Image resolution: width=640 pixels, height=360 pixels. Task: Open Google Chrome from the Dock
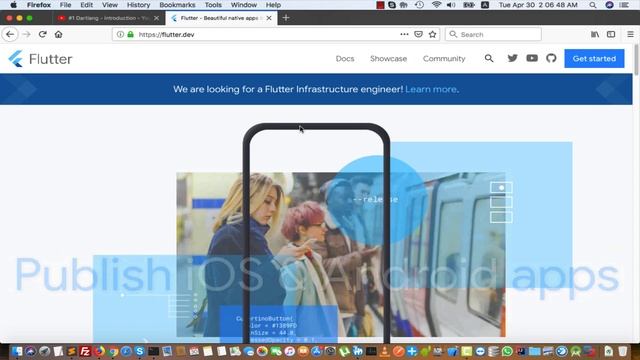(x=113, y=351)
